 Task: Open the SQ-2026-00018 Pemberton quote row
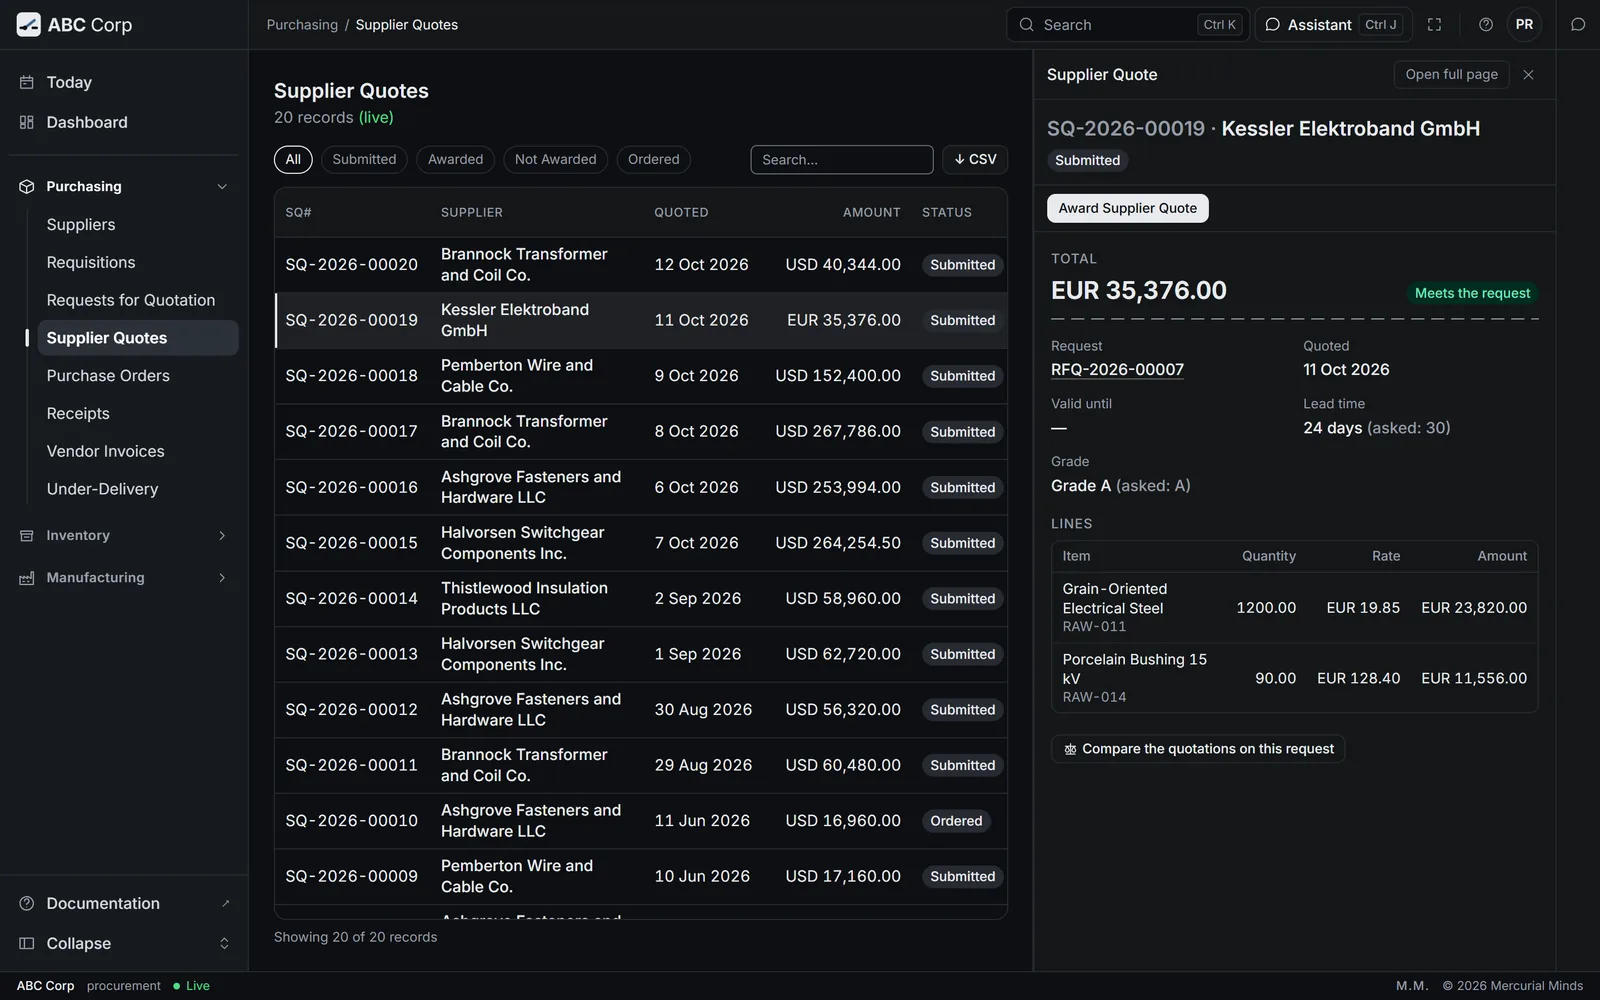[x=641, y=376]
